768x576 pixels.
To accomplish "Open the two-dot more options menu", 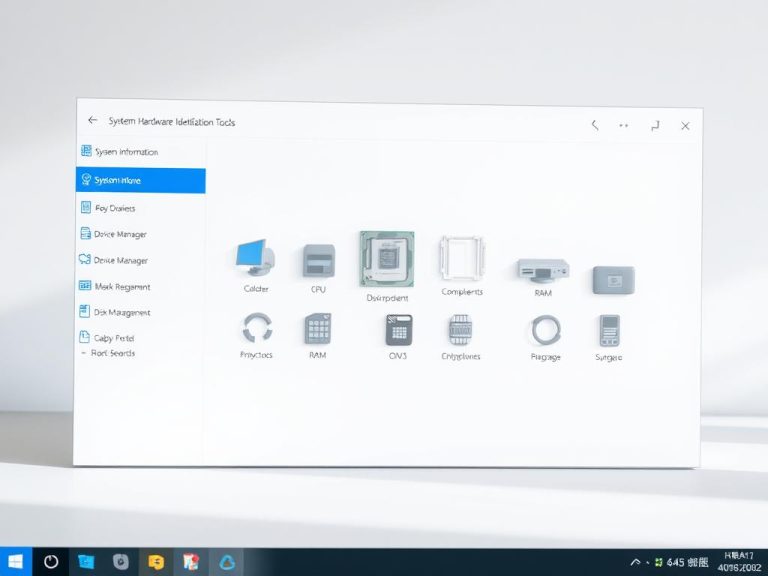I will point(624,126).
